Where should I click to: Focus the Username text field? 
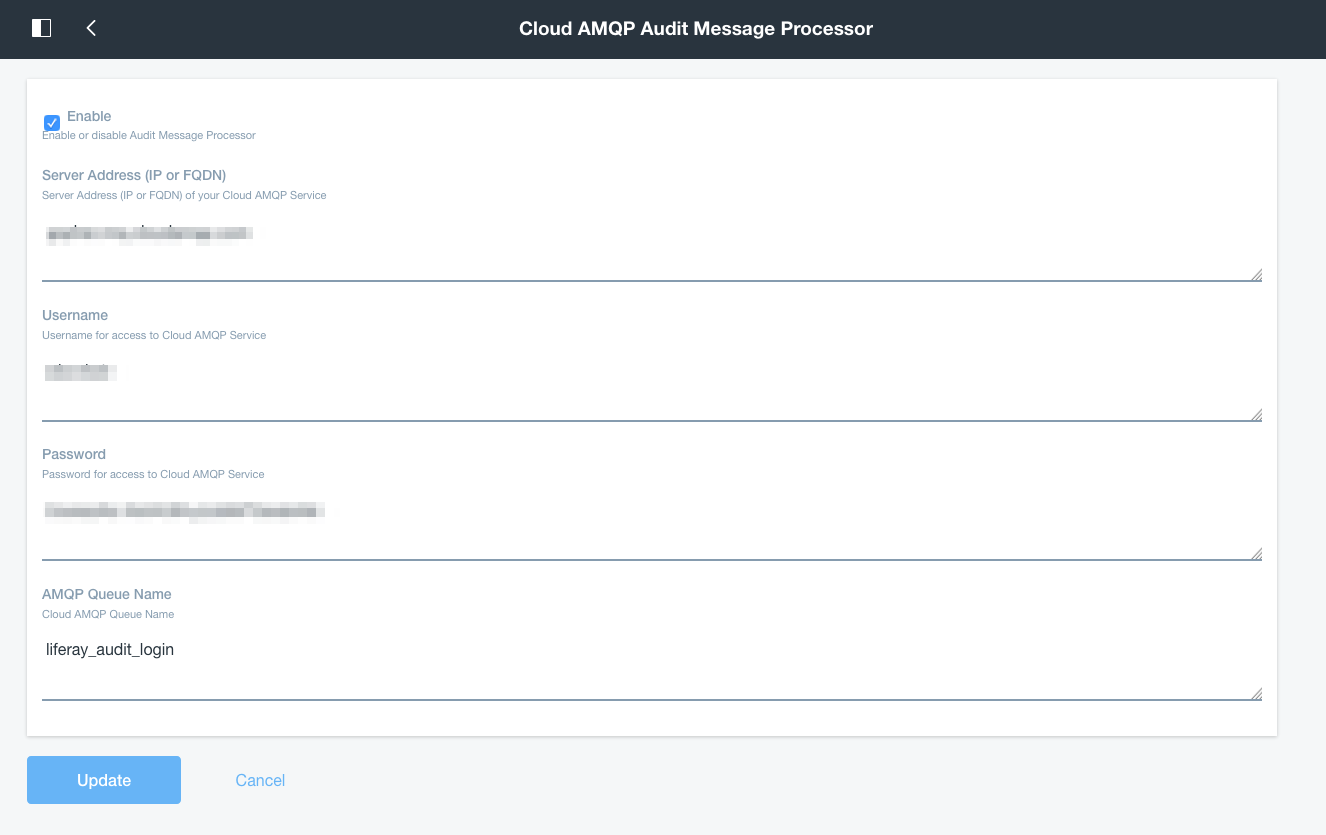pos(650,385)
